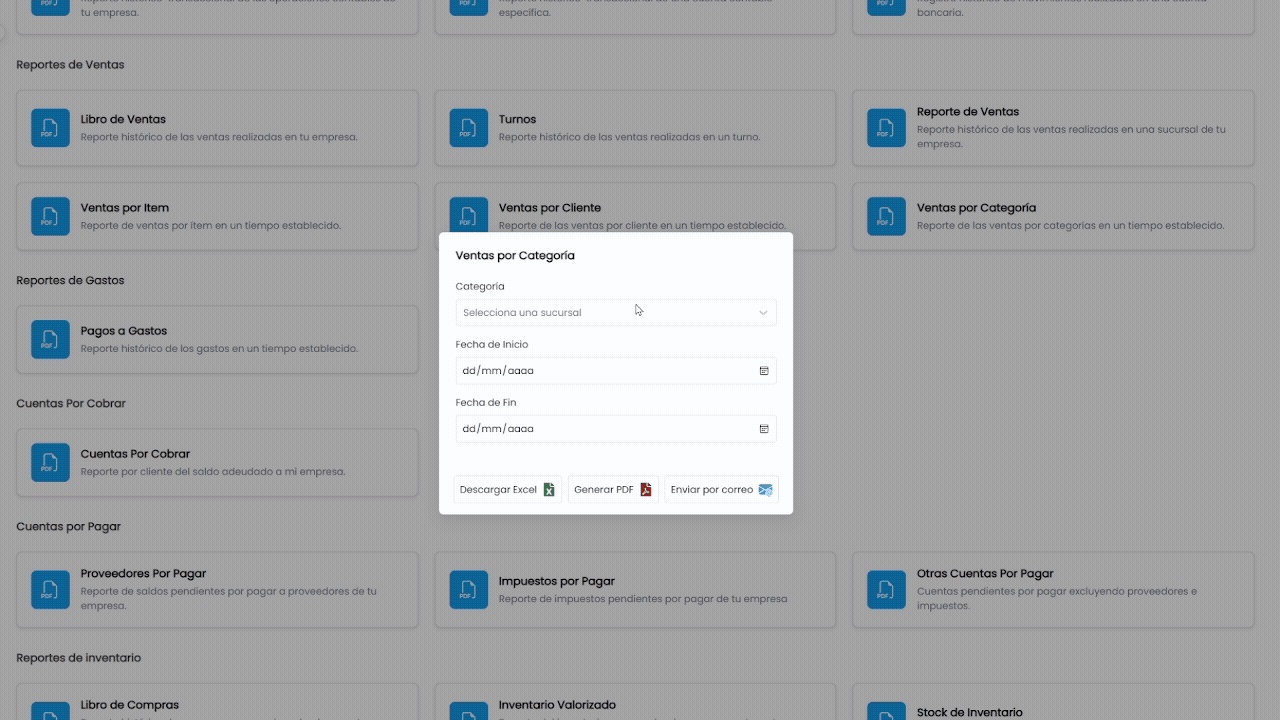1280x720 pixels.
Task: Click the Proveedores Por Pagar PDF icon
Action: point(50,590)
